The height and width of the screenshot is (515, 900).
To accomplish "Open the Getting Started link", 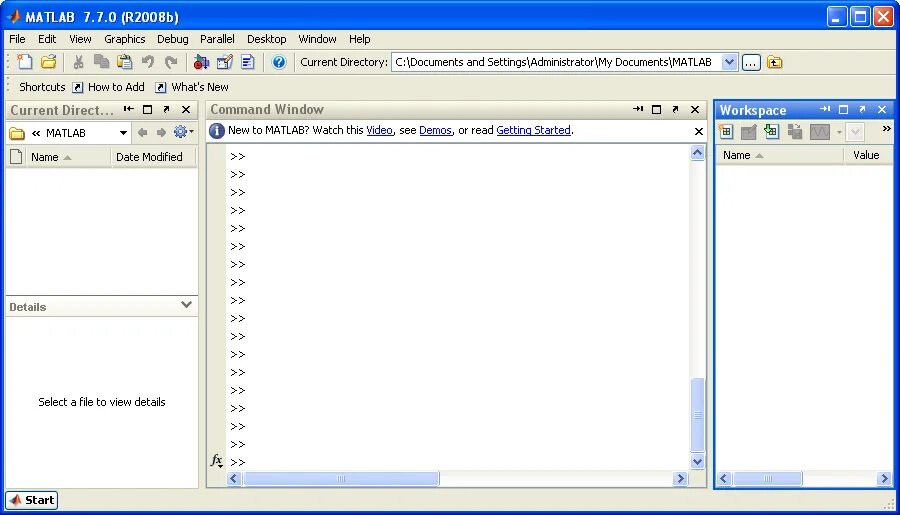I will pos(533,130).
